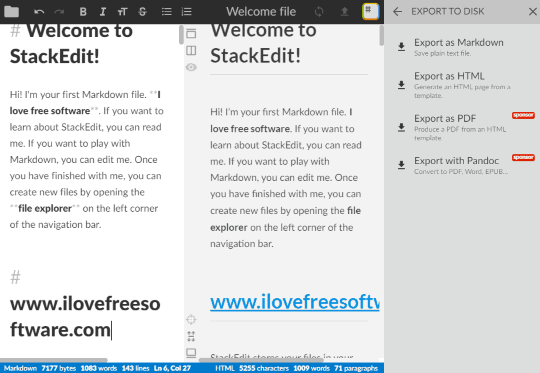Click the 'Ln 6, Col 27' status entry
This screenshot has height=373, width=540.
coord(172,368)
